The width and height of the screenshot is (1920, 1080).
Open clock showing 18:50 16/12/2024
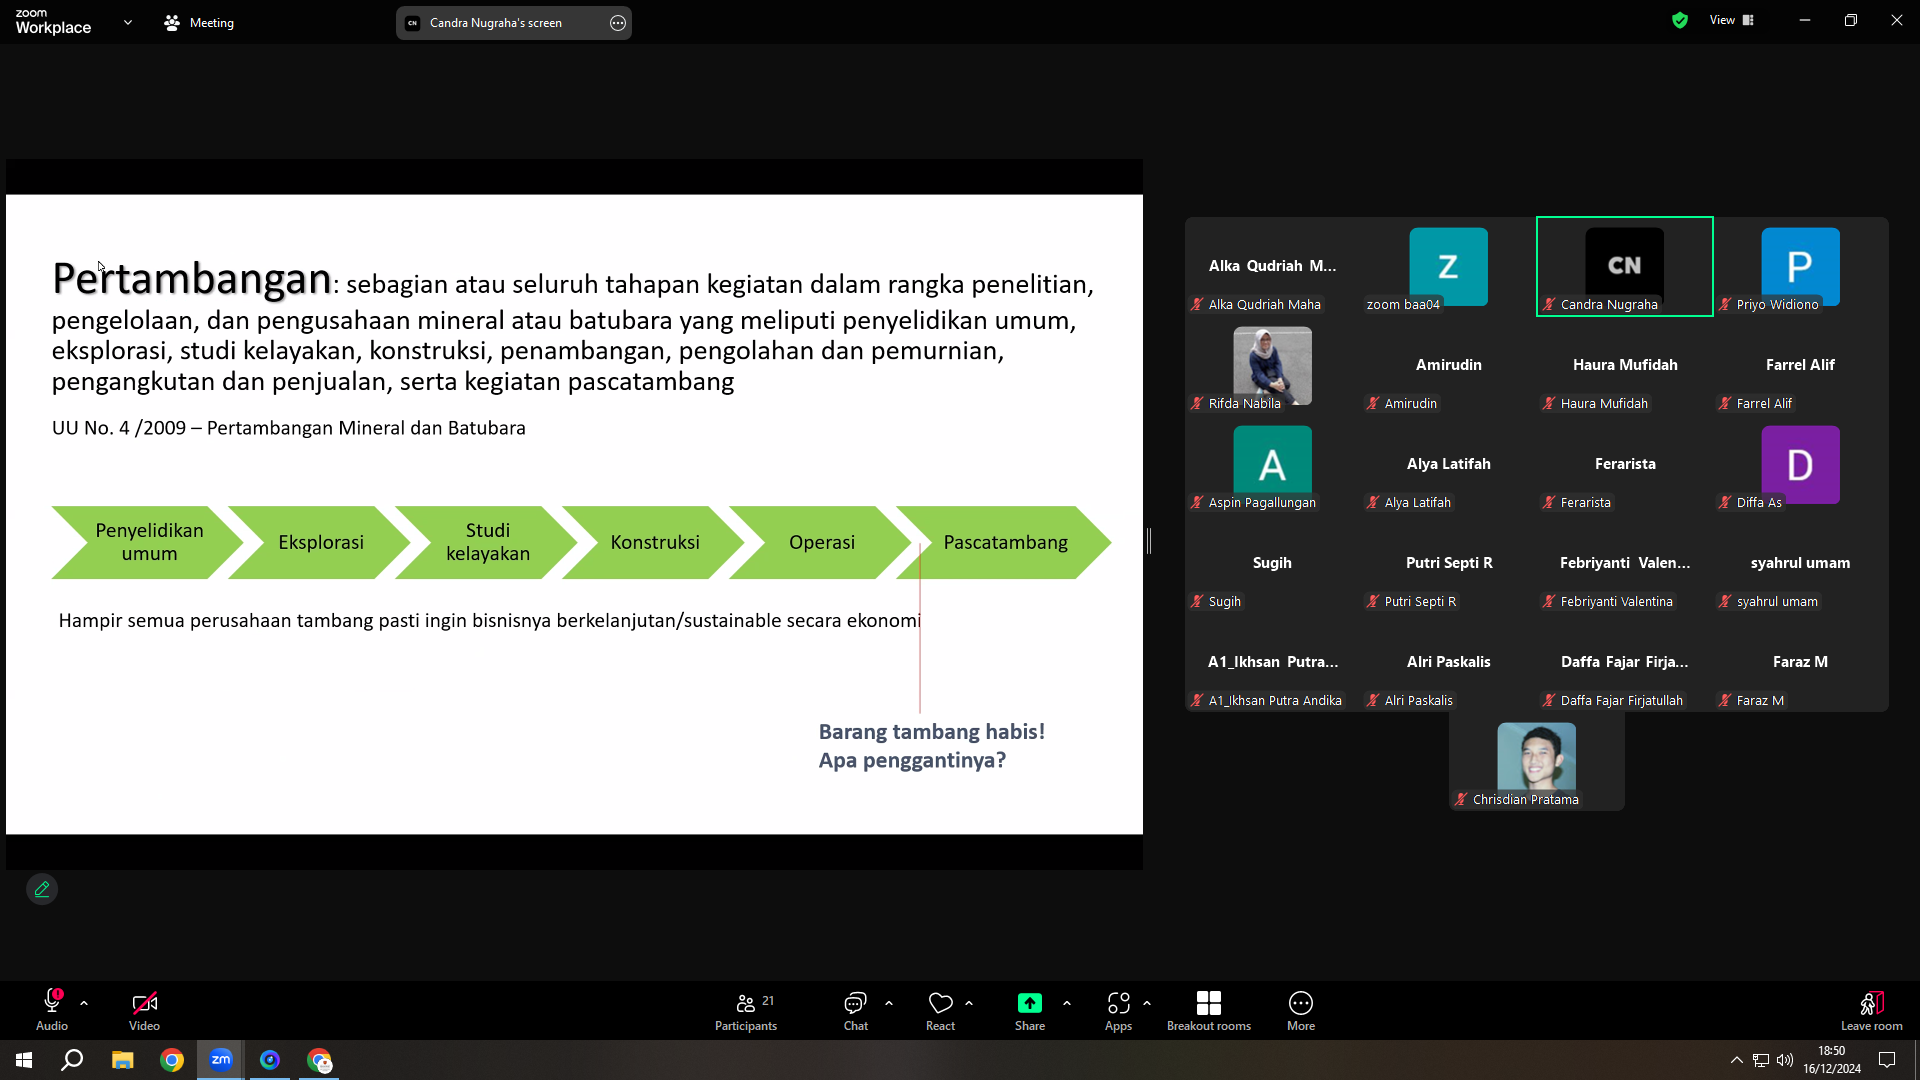pyautogui.click(x=1831, y=1060)
